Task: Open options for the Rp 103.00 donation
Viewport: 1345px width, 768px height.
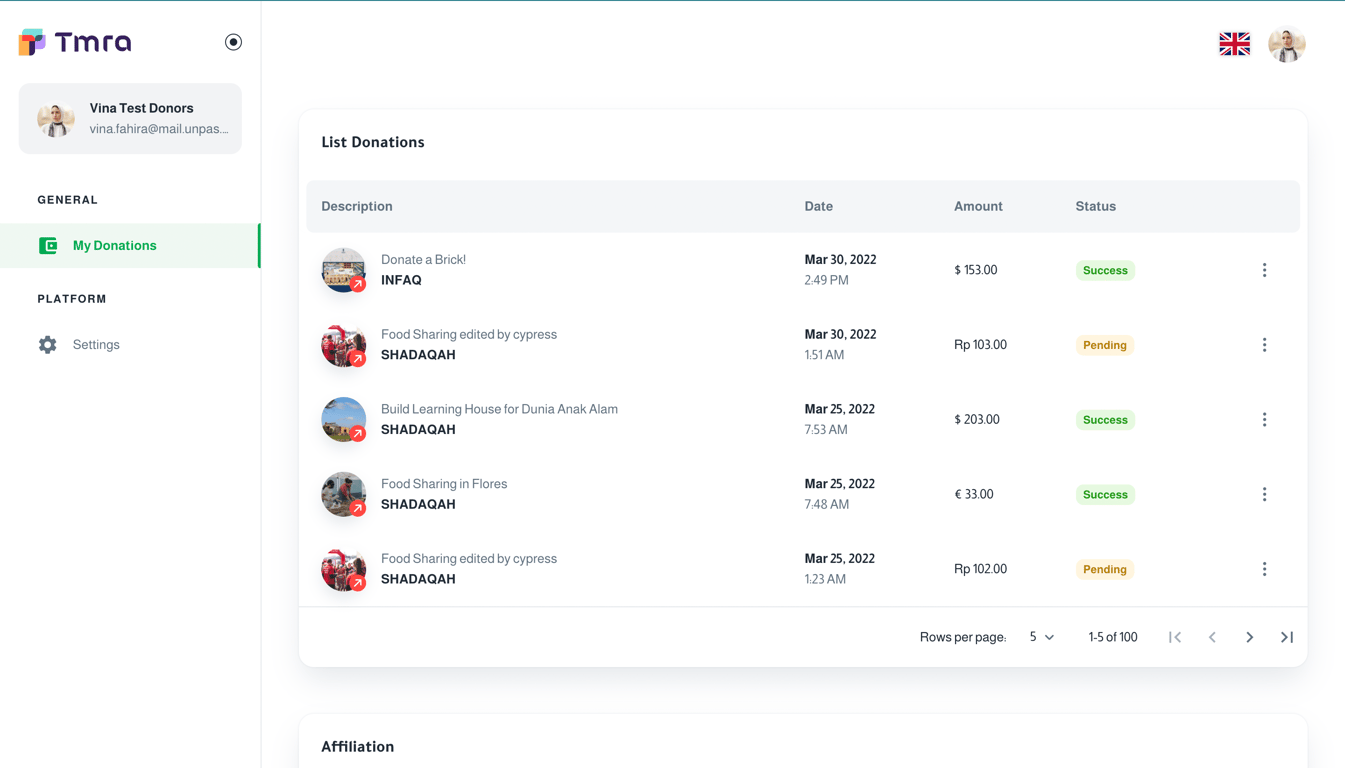Action: point(1264,345)
